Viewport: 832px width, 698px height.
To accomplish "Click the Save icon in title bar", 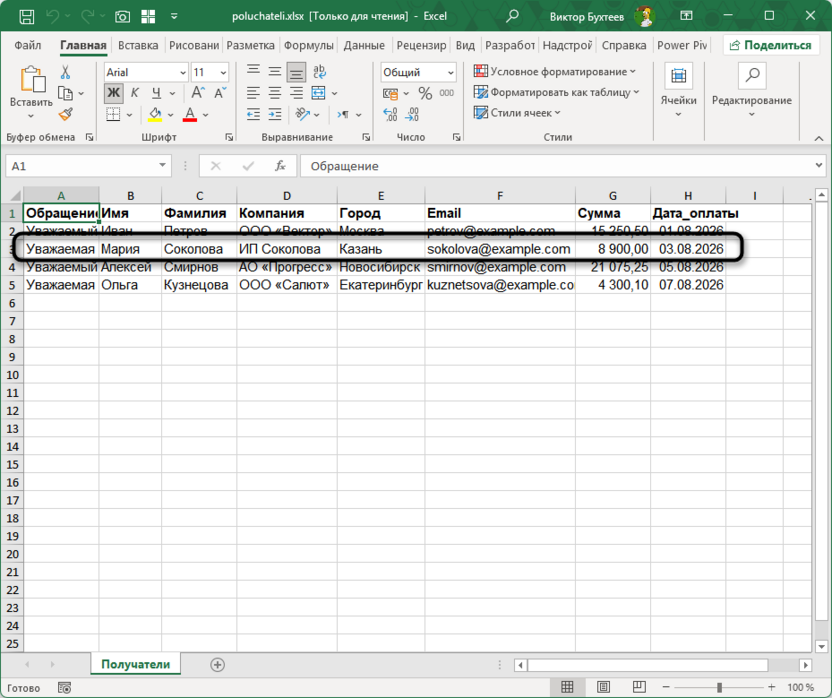I will [27, 16].
